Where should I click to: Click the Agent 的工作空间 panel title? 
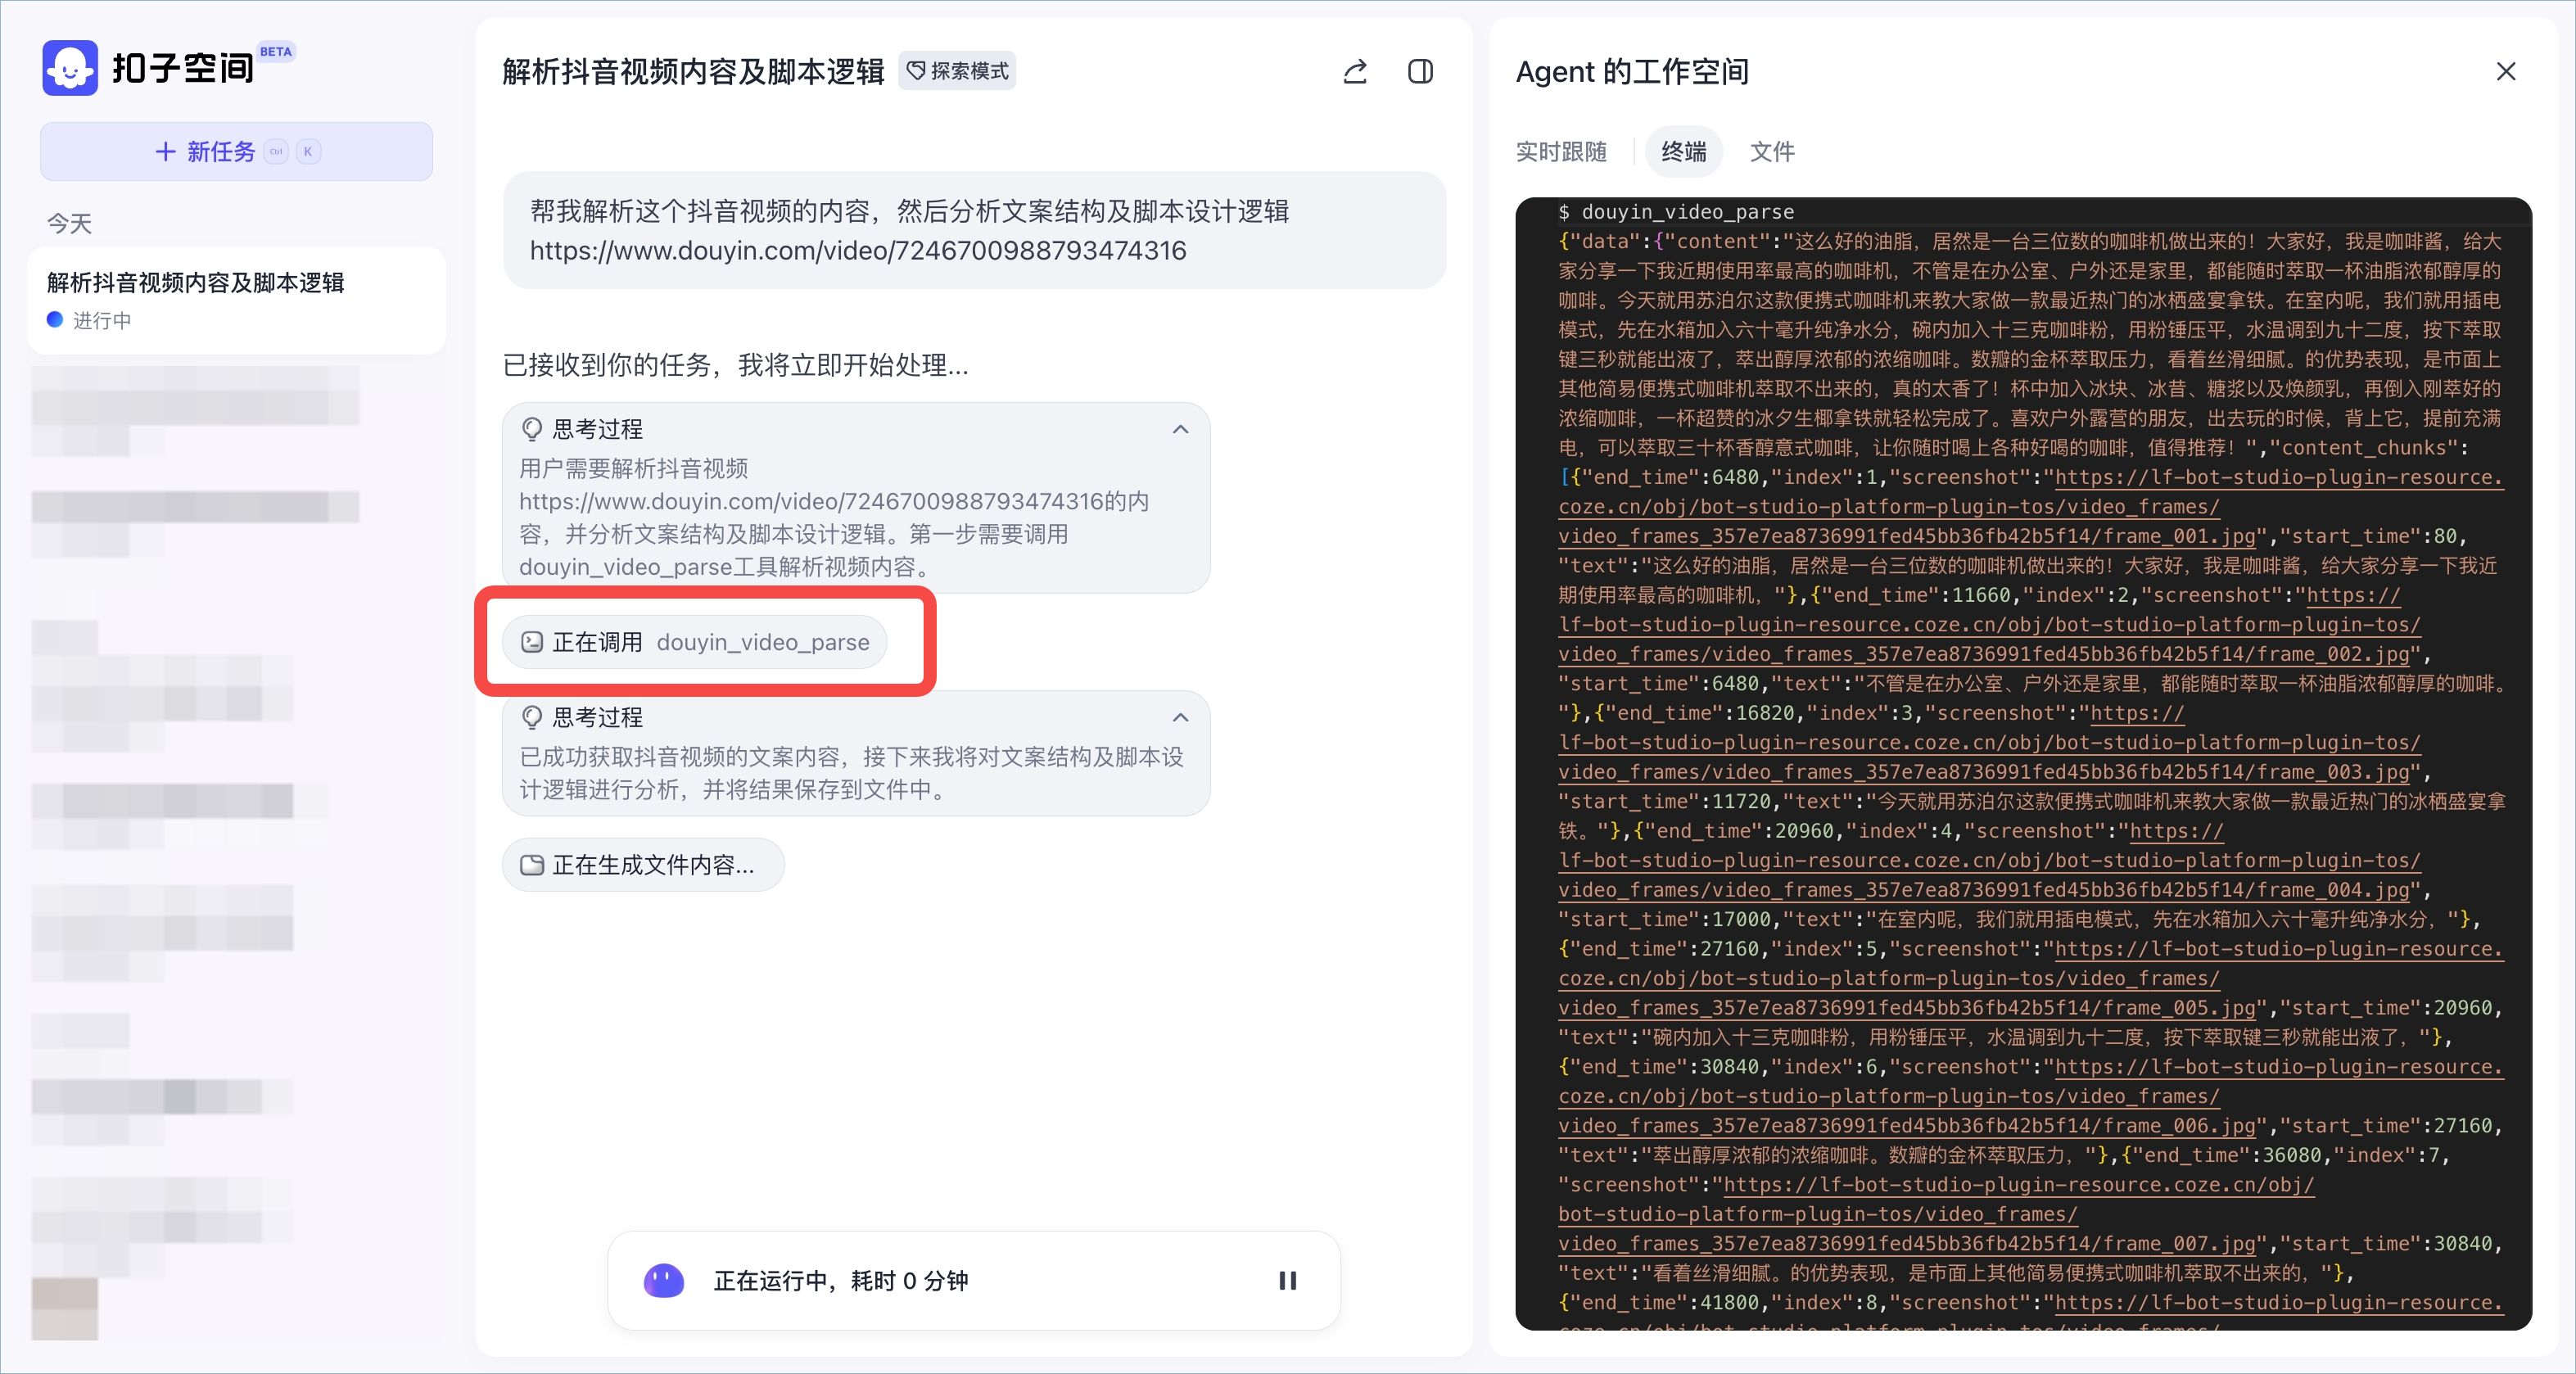1632,71
